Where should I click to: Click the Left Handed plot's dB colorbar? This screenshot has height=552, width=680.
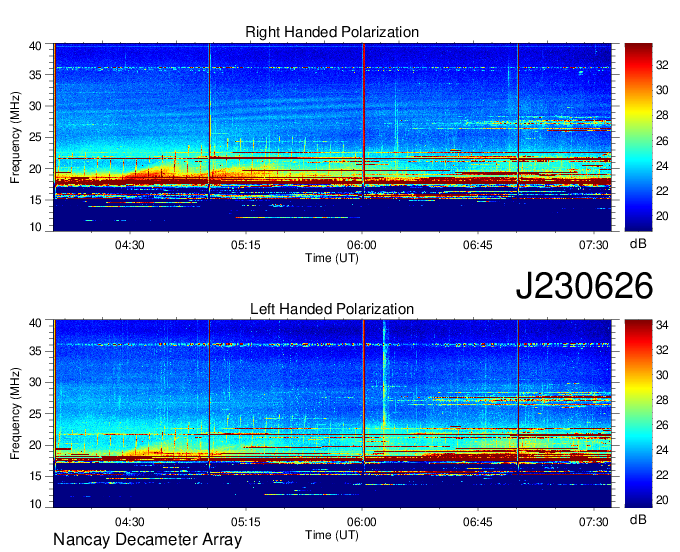(x=638, y=414)
